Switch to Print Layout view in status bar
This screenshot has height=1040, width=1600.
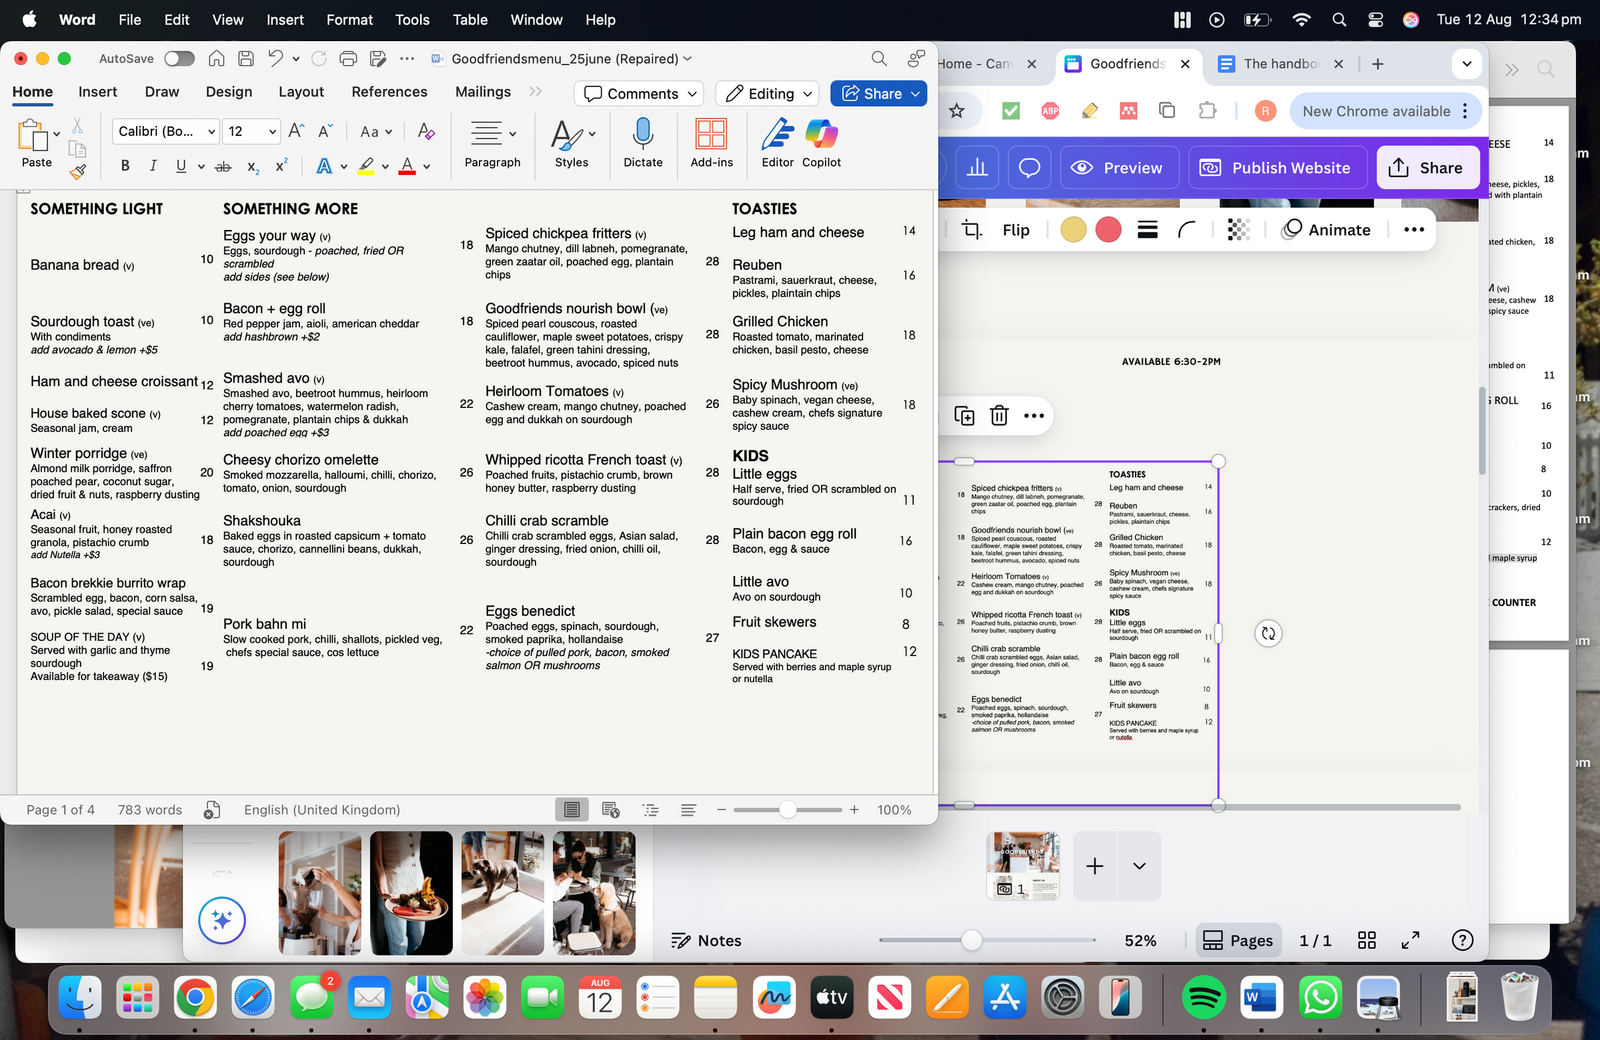(571, 810)
